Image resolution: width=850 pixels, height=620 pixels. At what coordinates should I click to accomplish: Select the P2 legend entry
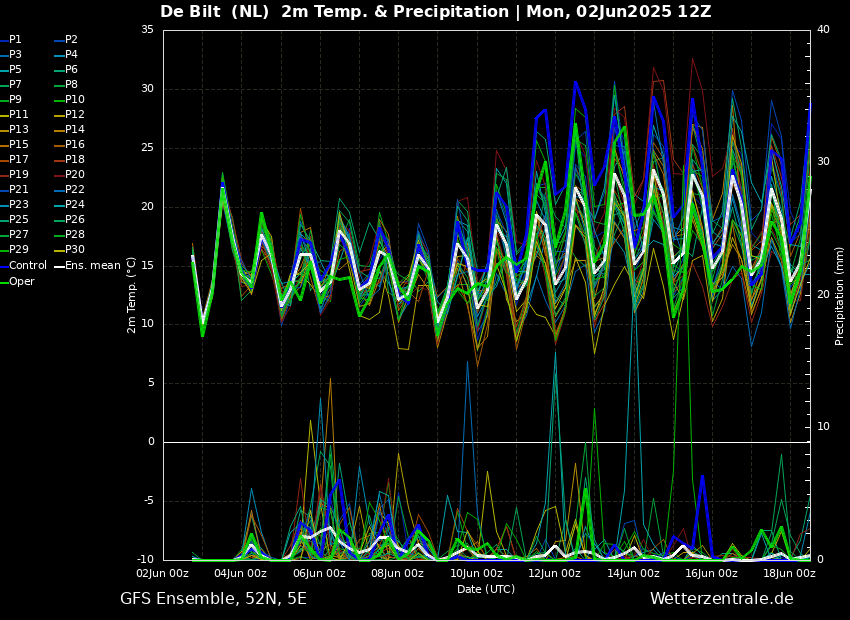(x=71, y=40)
